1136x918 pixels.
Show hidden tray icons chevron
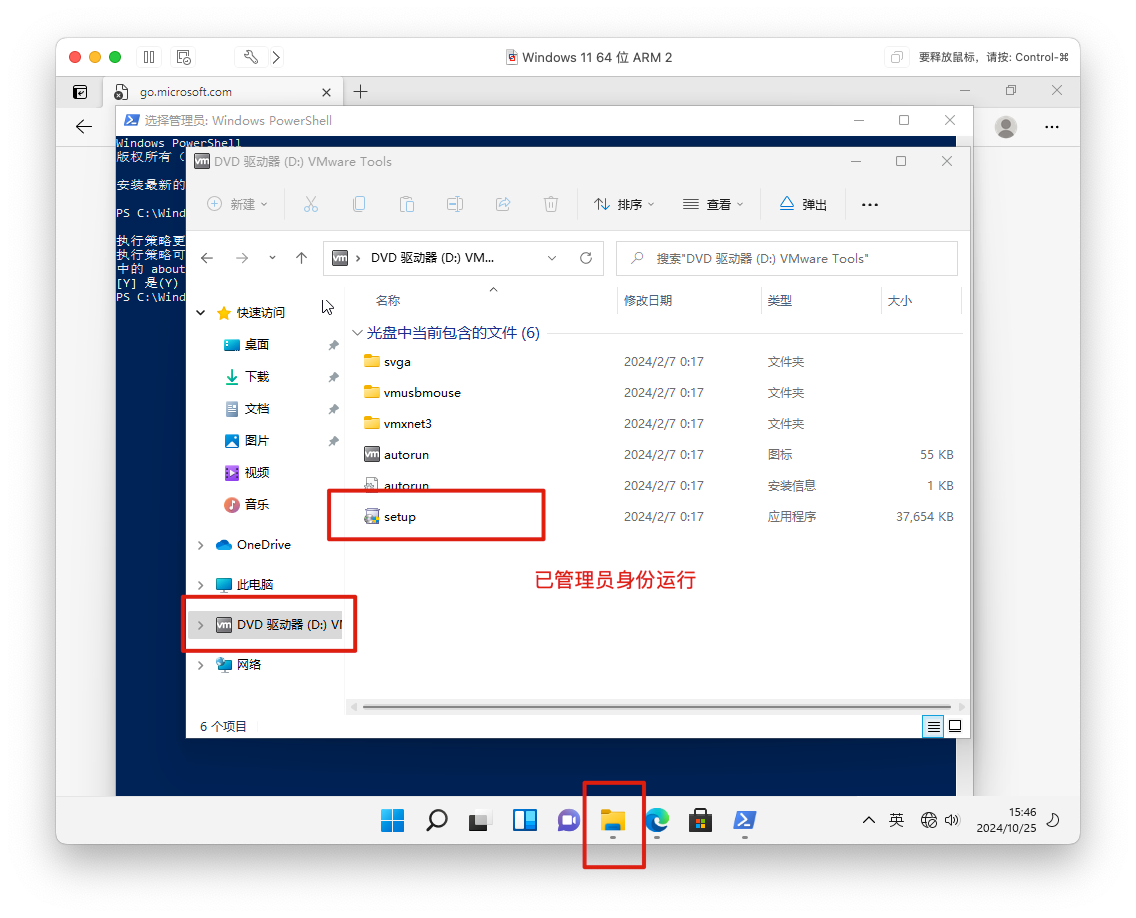coord(868,820)
